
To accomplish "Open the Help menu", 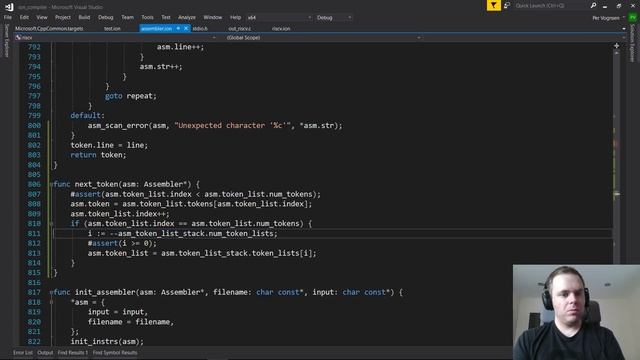I will tap(235, 18).
